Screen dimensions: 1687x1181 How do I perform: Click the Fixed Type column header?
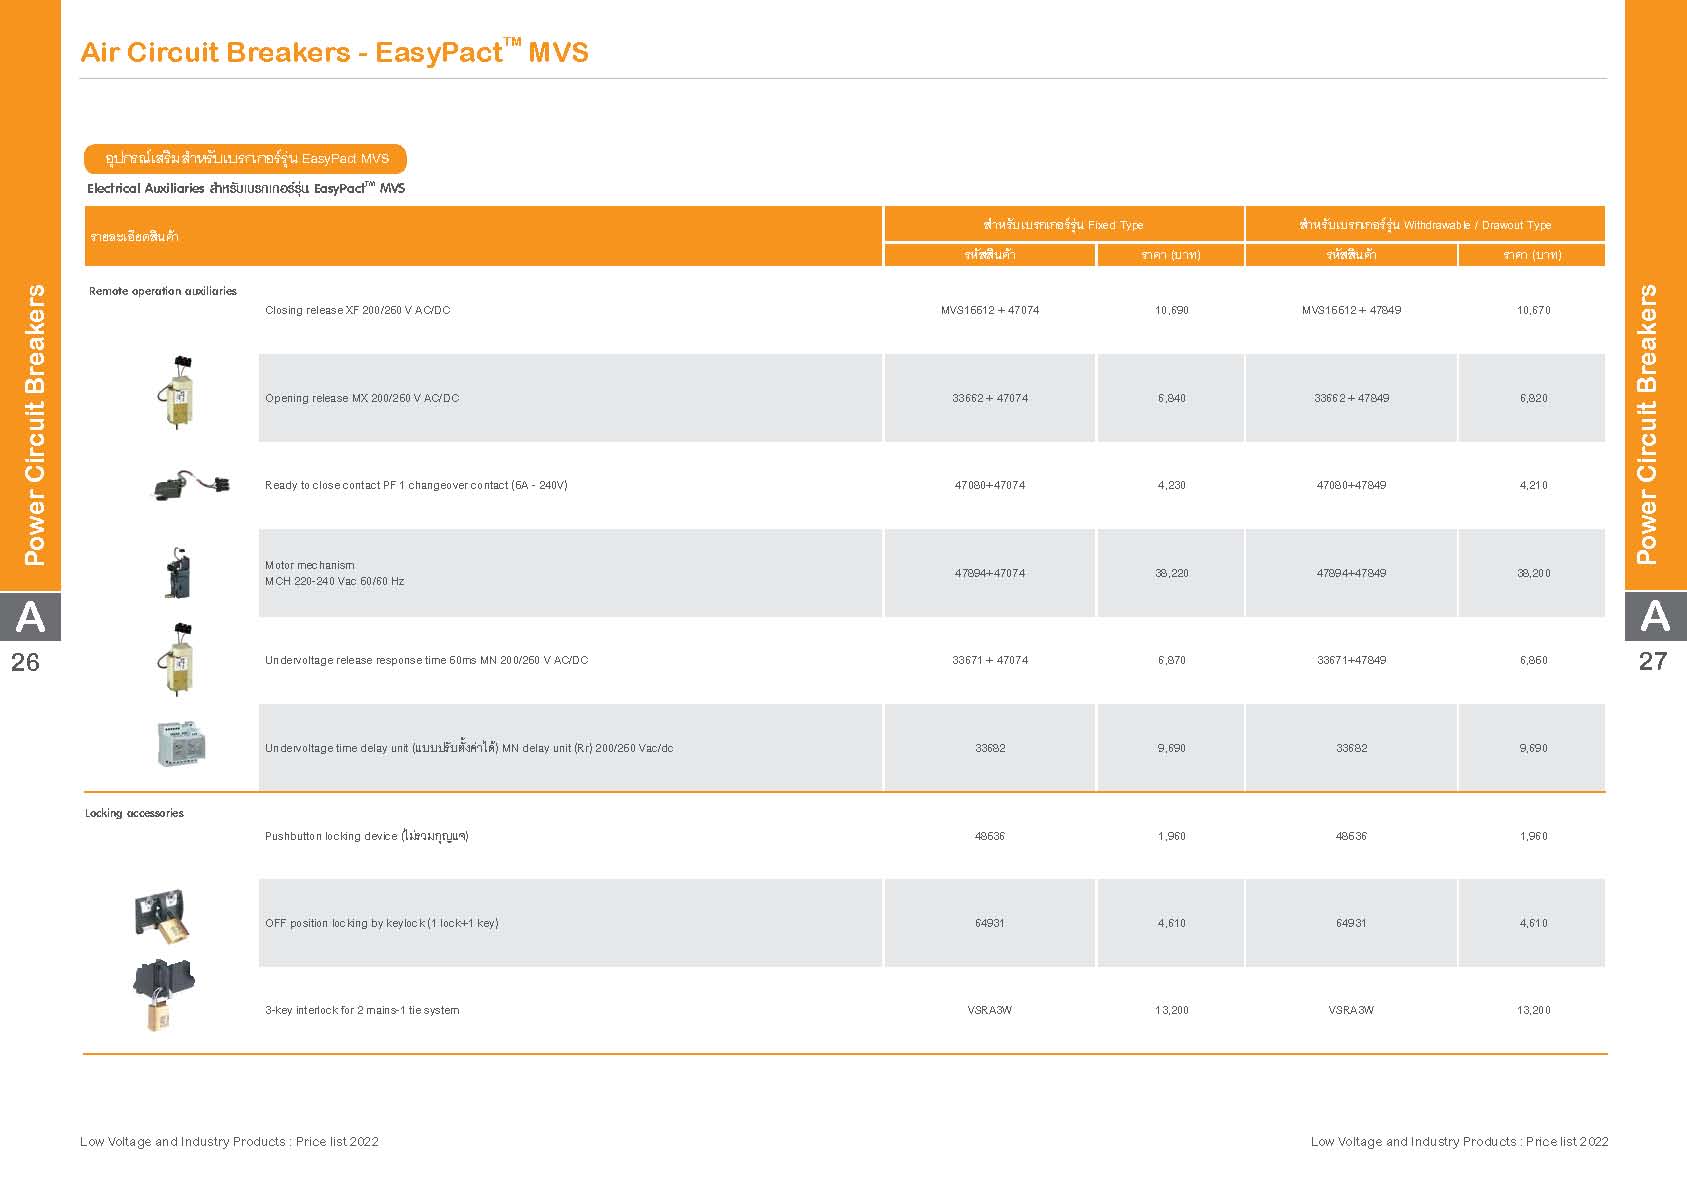pos(1064,225)
